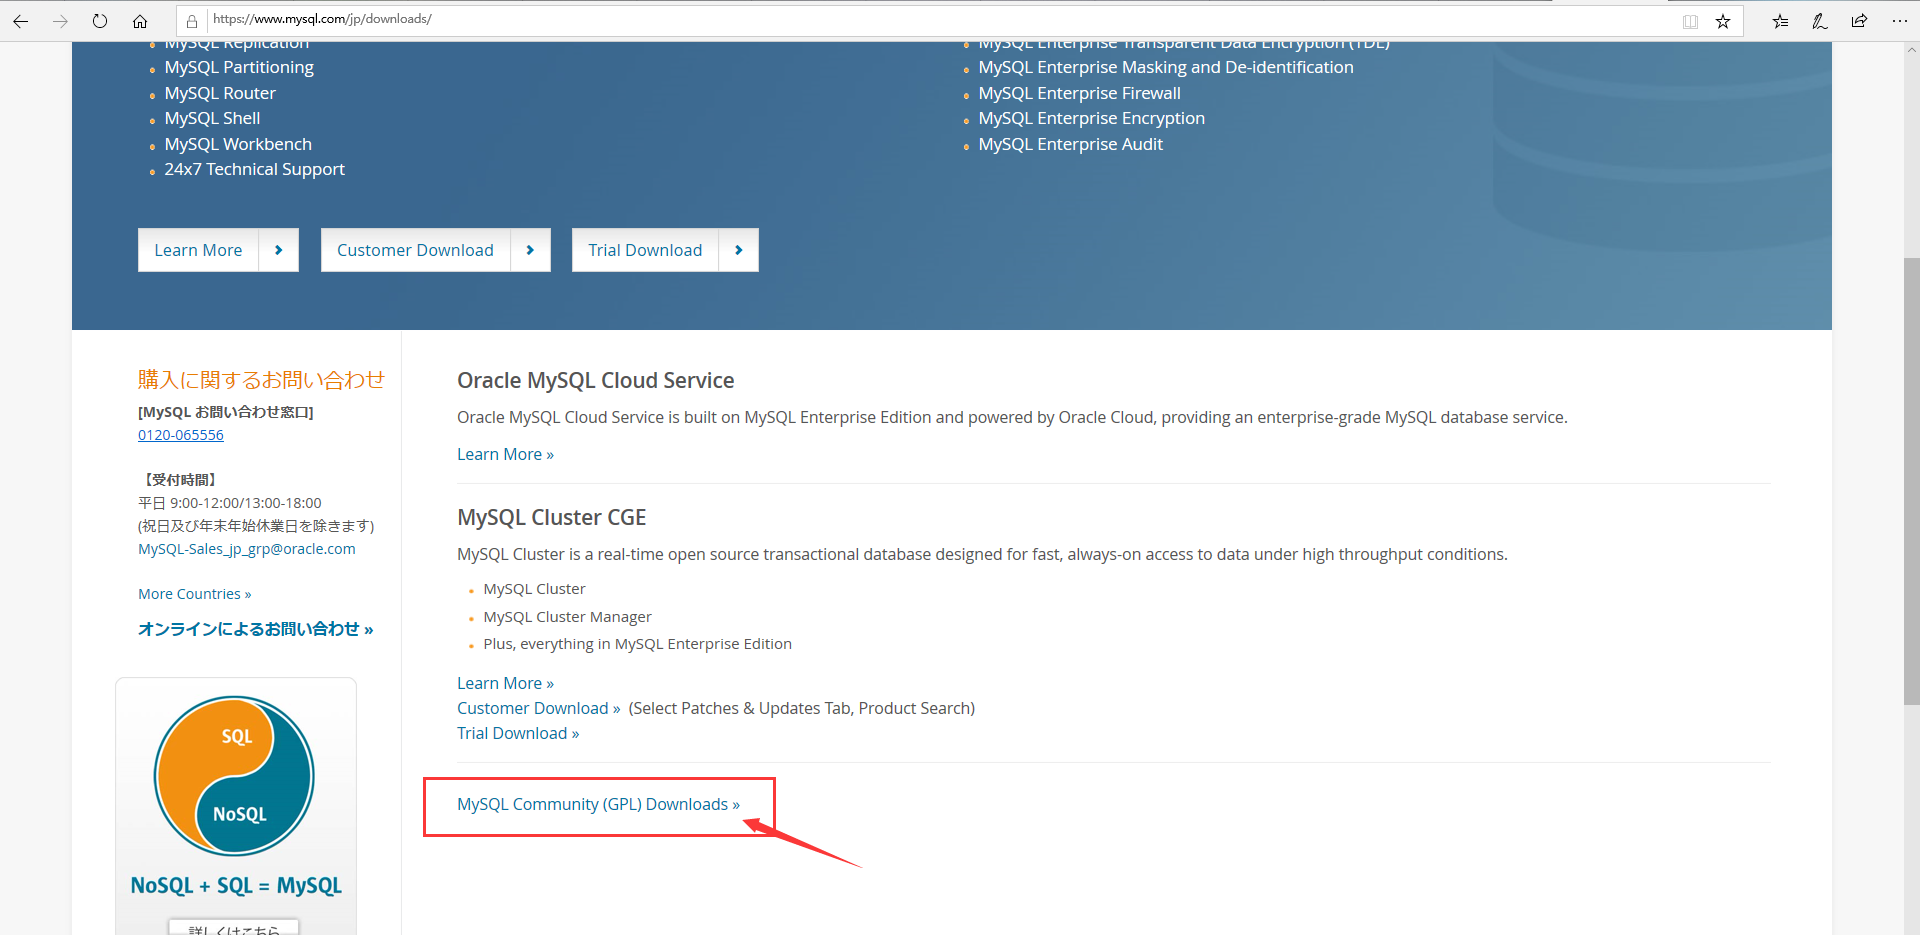Click the vertical scrollbar thumb
This screenshot has height=935, width=1920.
(x=1912, y=482)
